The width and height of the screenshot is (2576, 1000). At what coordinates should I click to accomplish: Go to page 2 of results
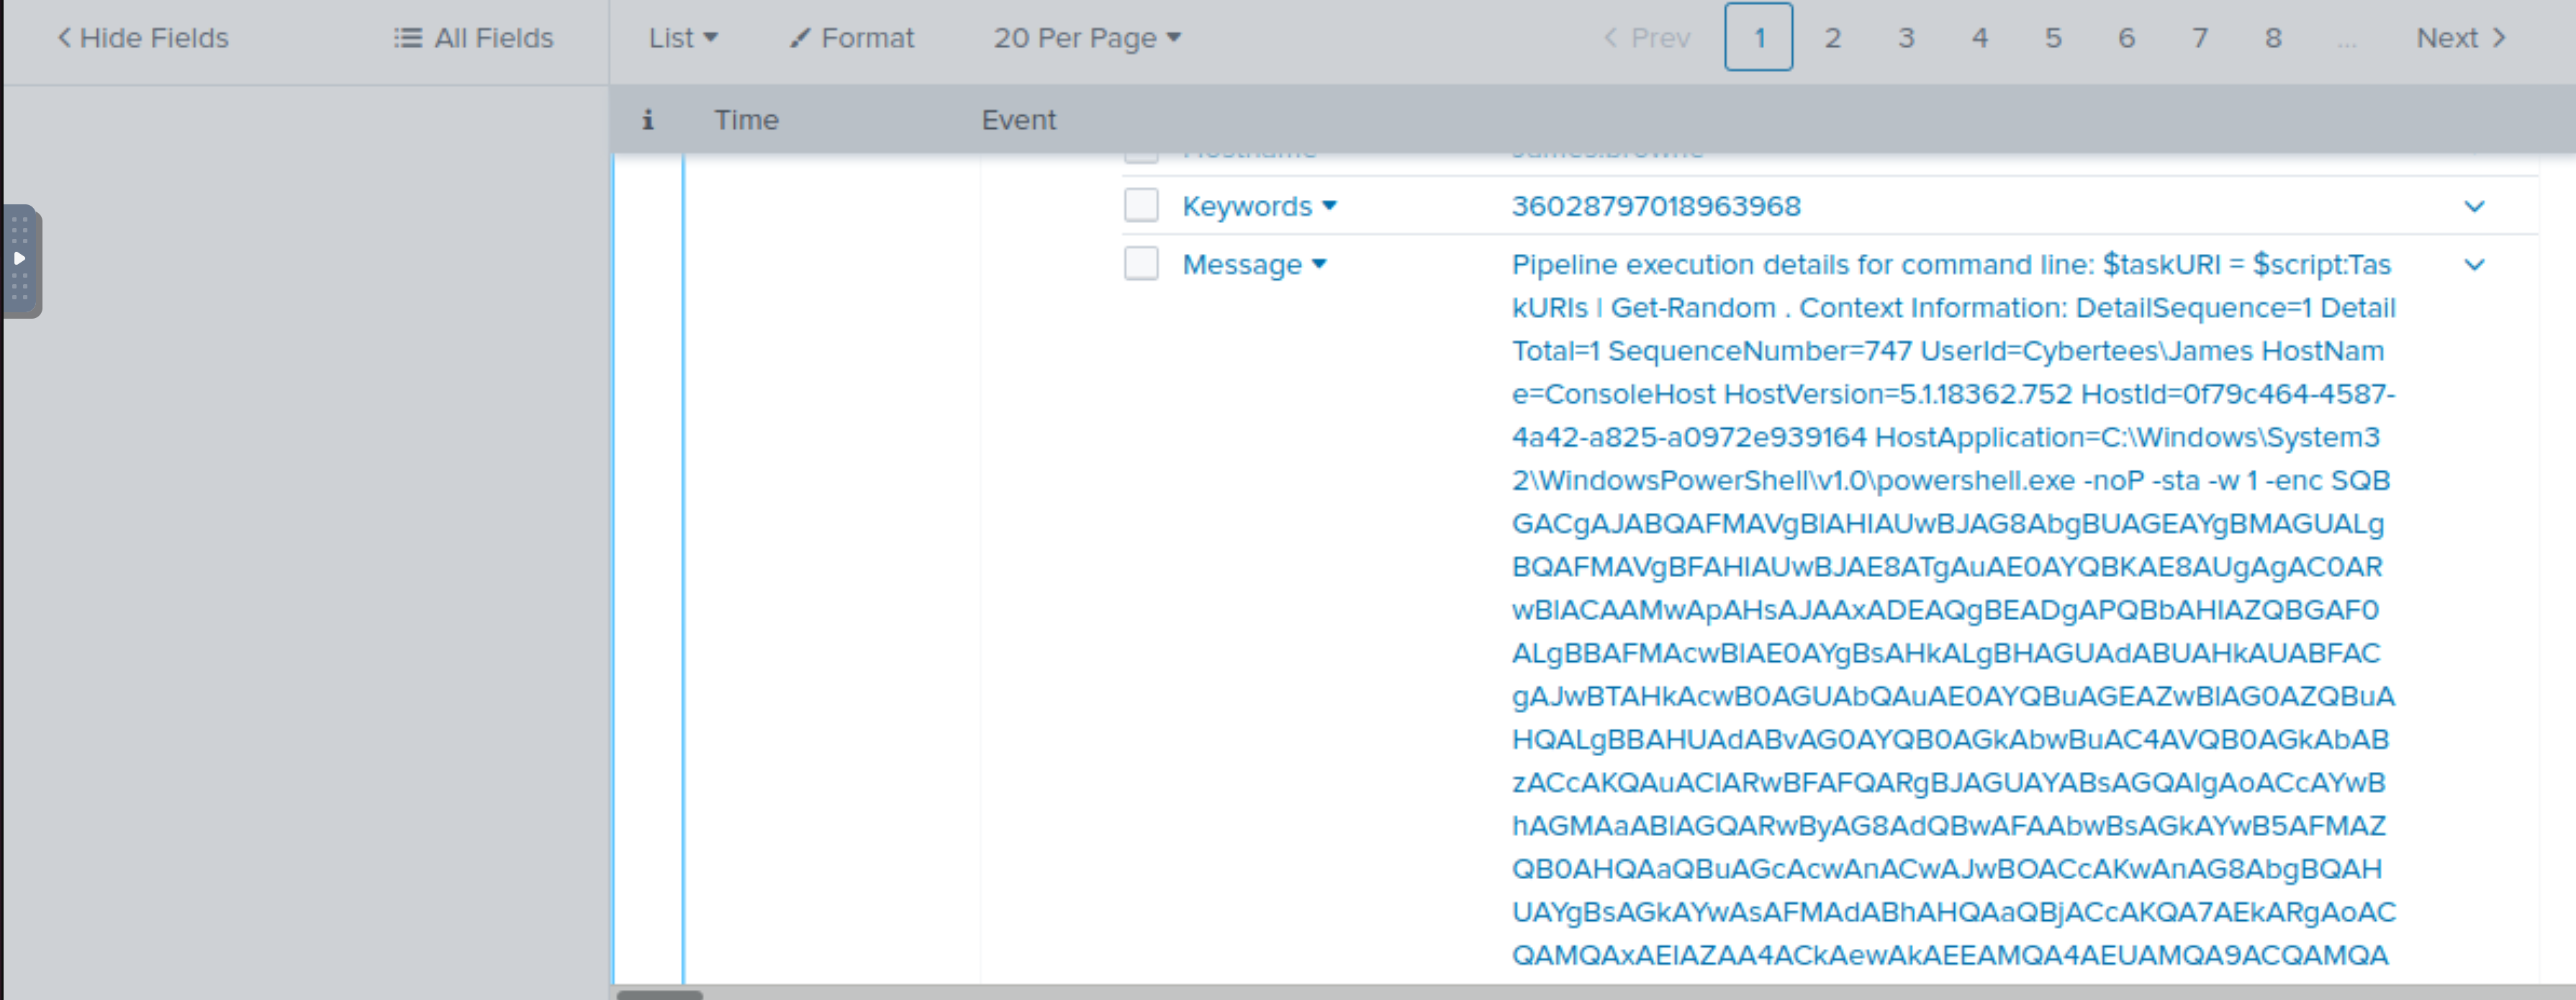pos(1832,38)
